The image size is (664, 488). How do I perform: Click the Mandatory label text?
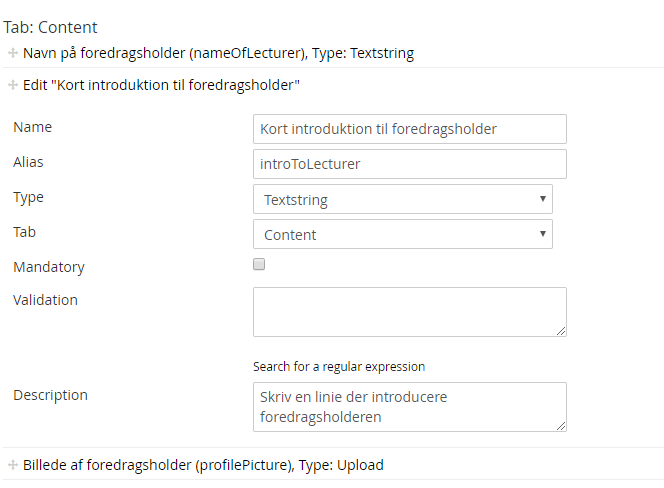pyautogui.click(x=49, y=267)
